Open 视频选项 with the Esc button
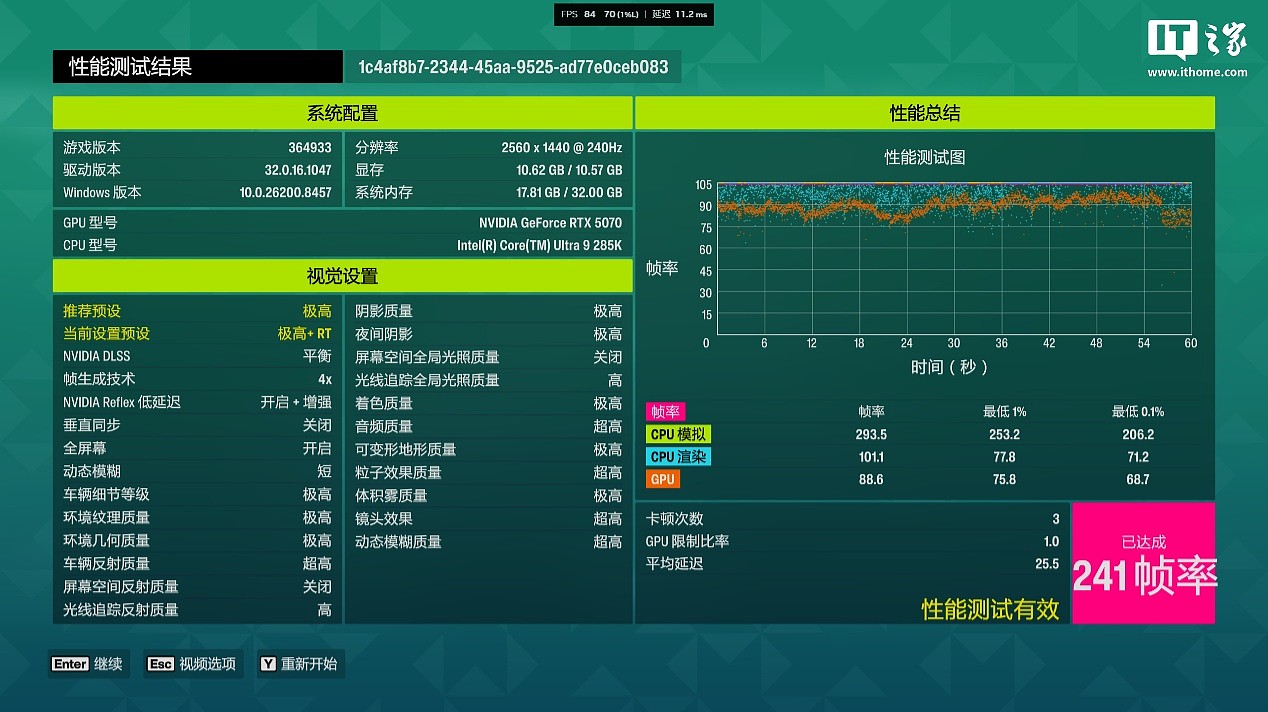This screenshot has height=712, width=1268. [193, 664]
